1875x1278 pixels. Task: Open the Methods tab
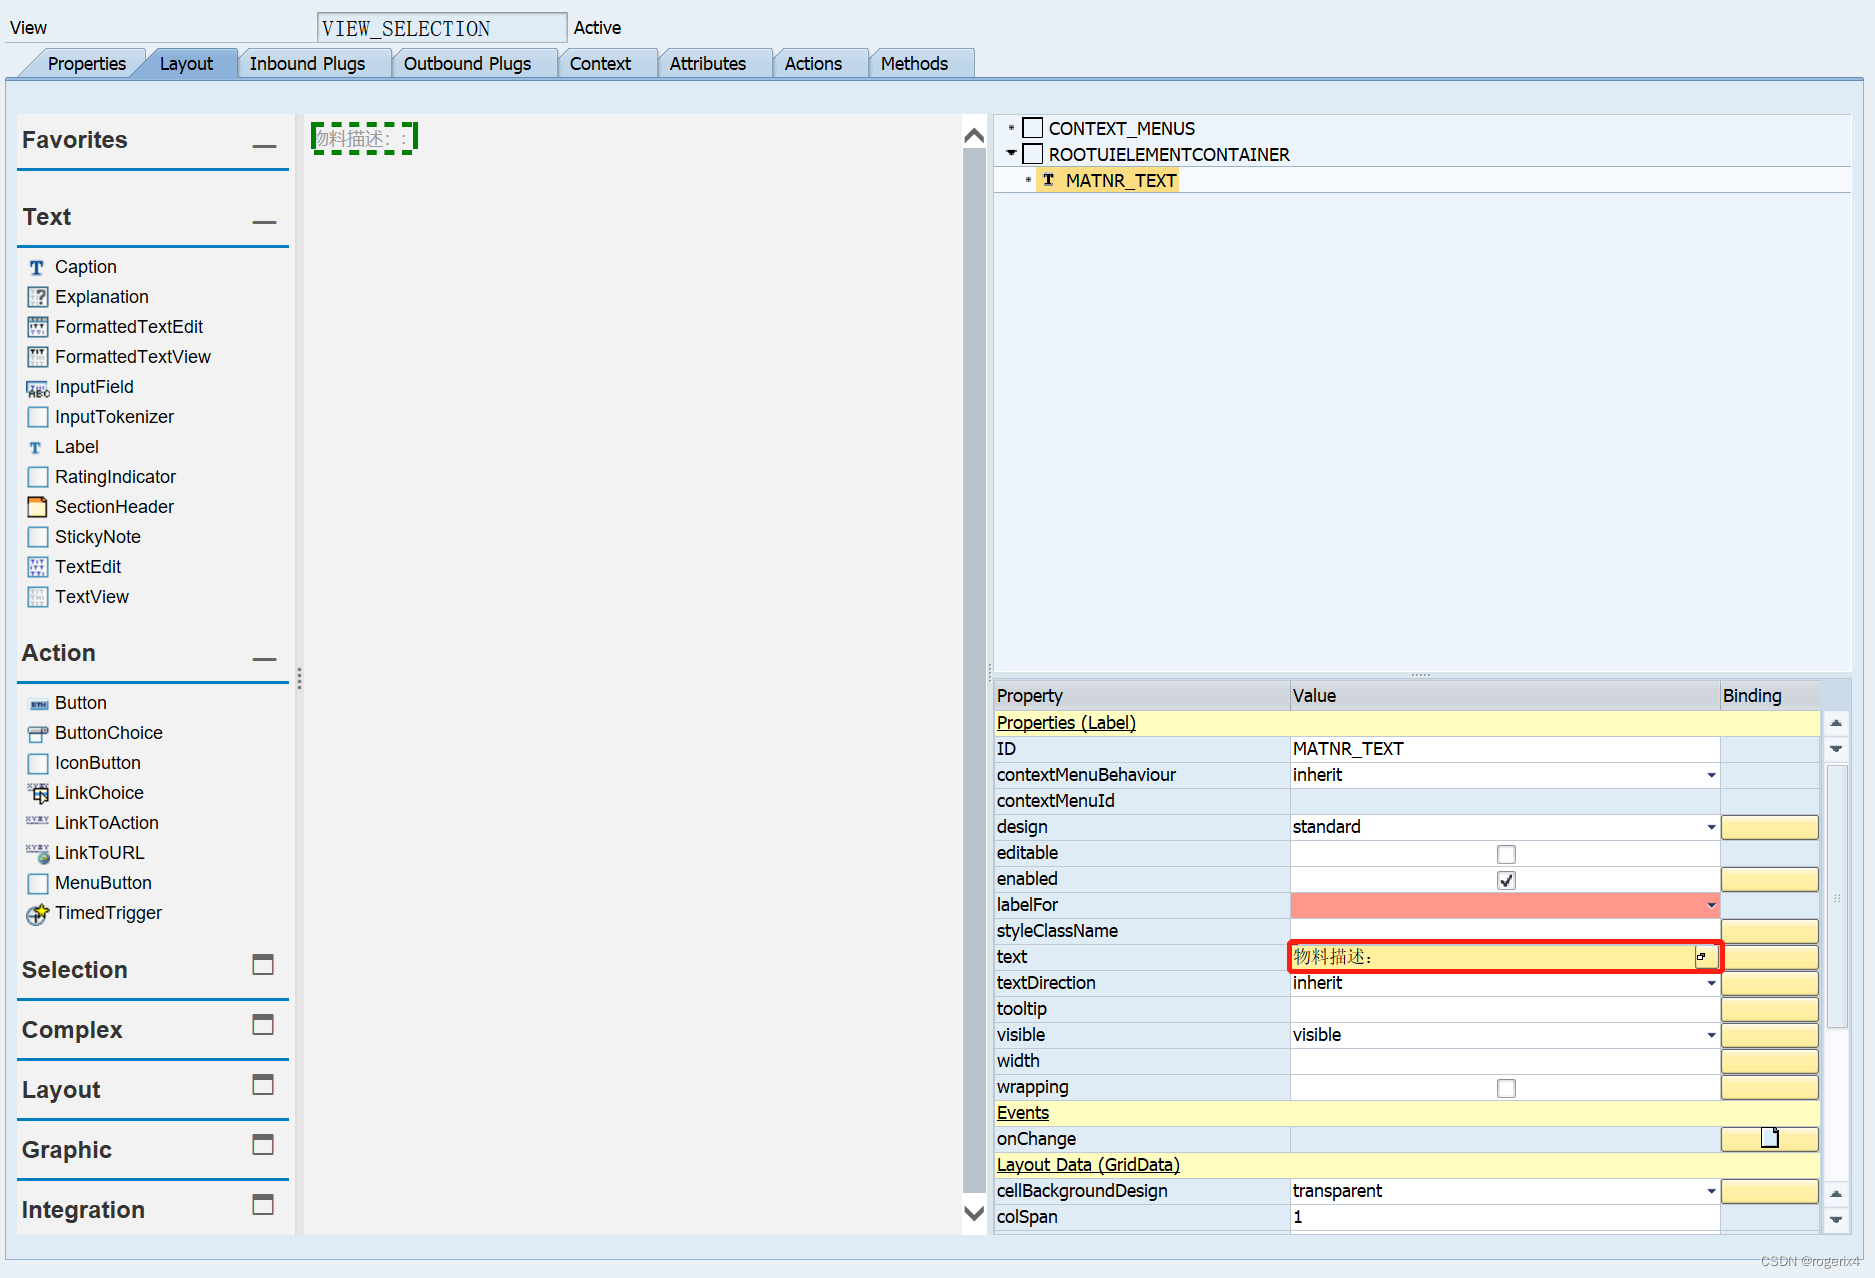tap(914, 64)
